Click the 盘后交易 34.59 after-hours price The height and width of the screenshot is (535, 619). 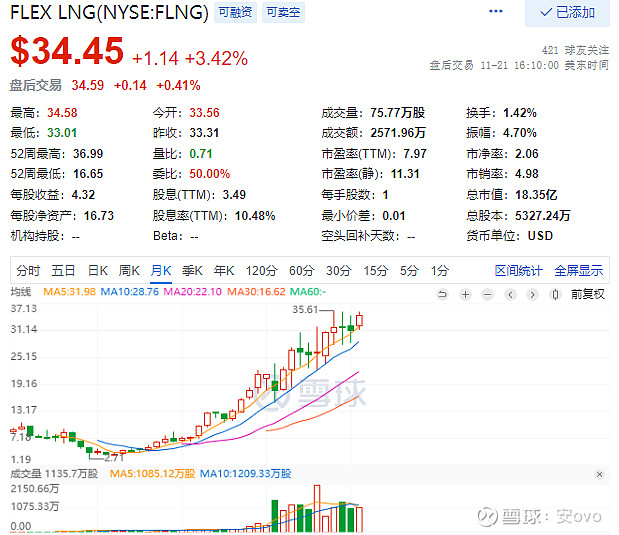point(88,85)
